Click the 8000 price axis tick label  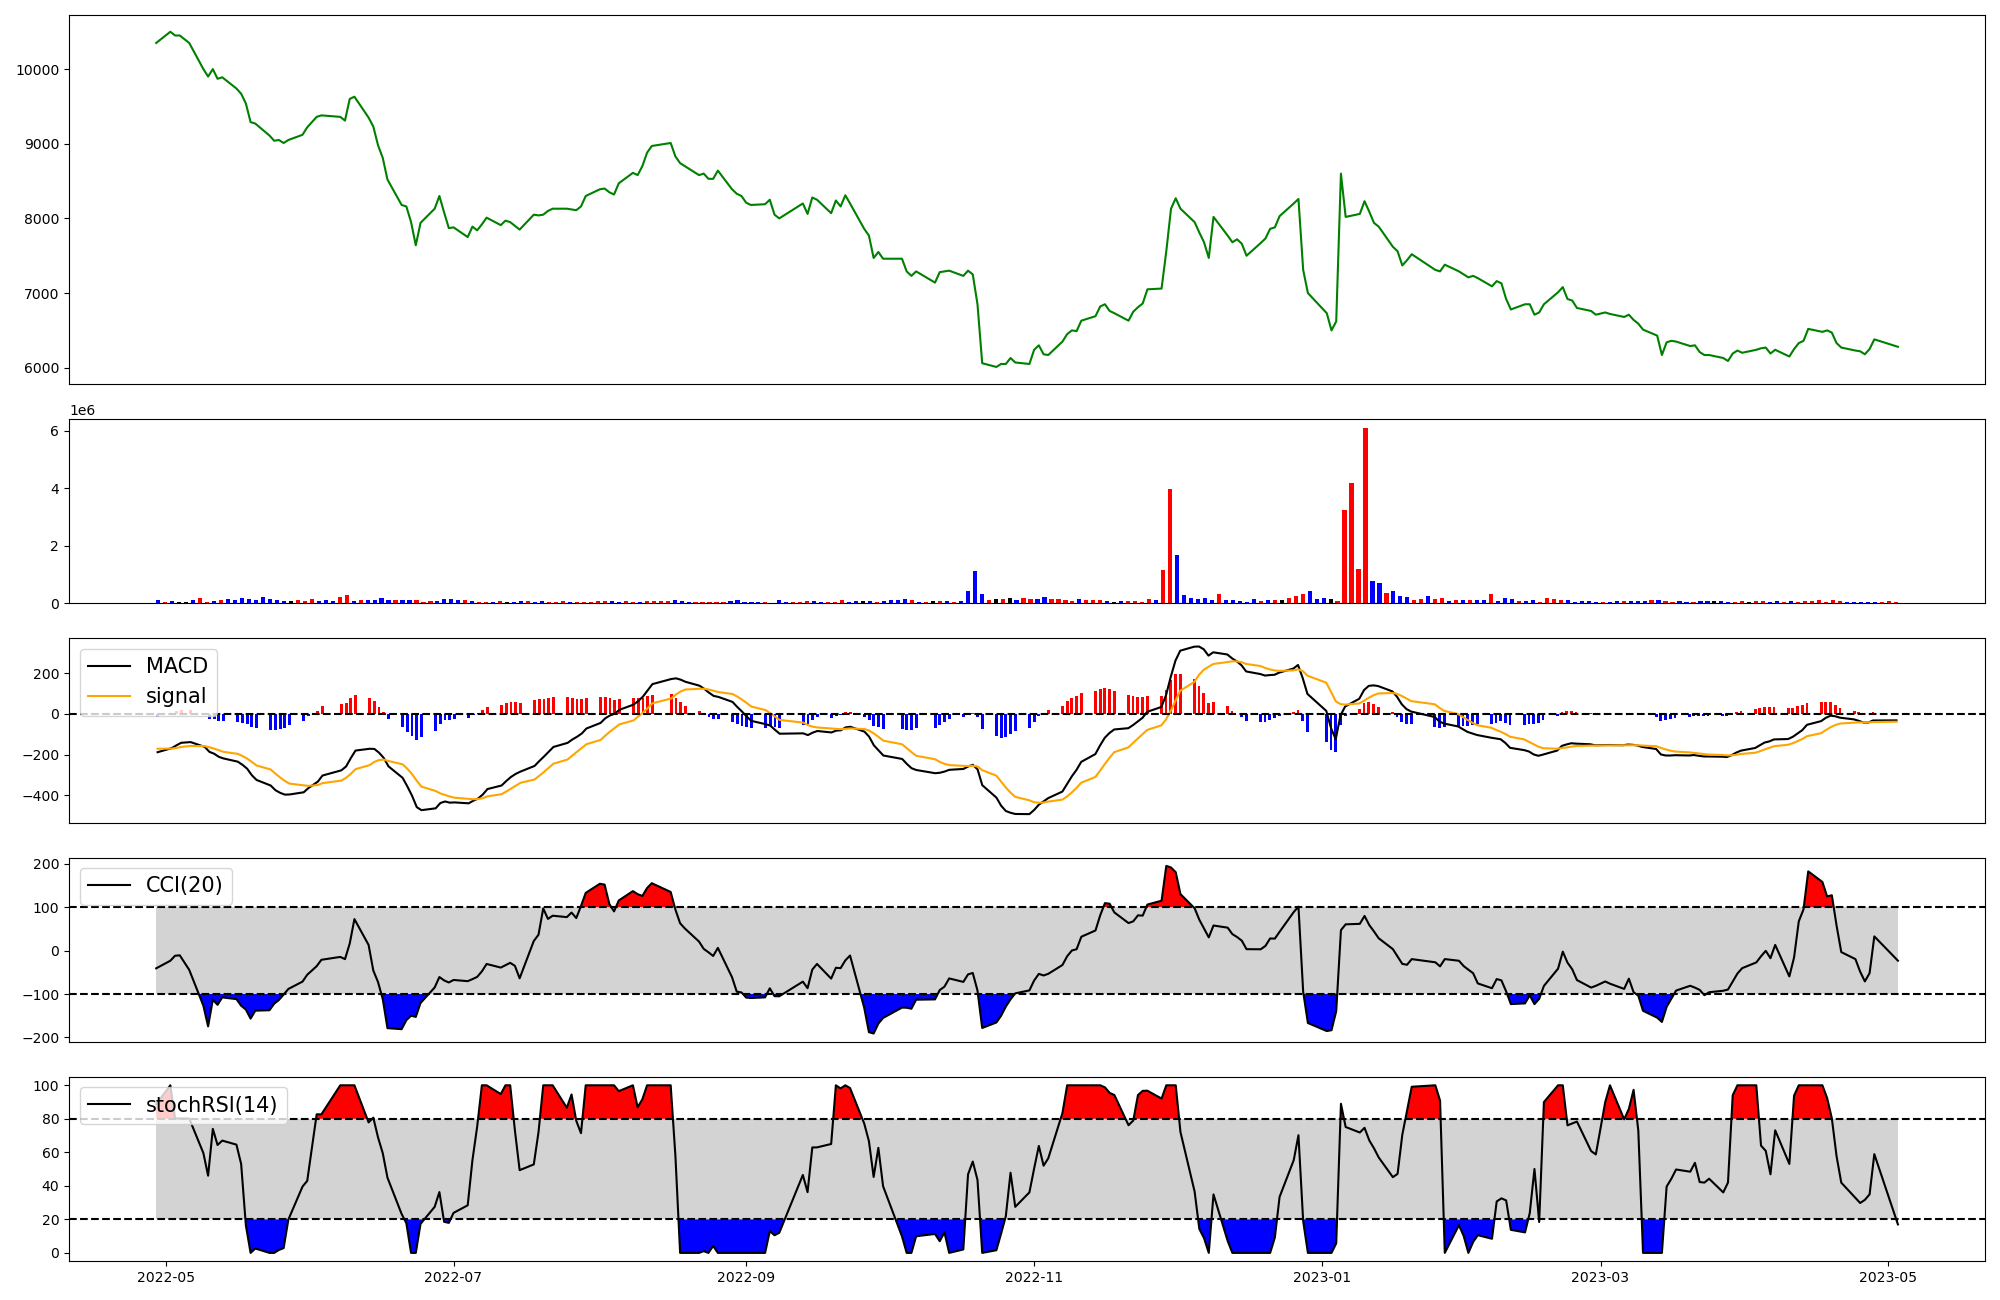[42, 219]
